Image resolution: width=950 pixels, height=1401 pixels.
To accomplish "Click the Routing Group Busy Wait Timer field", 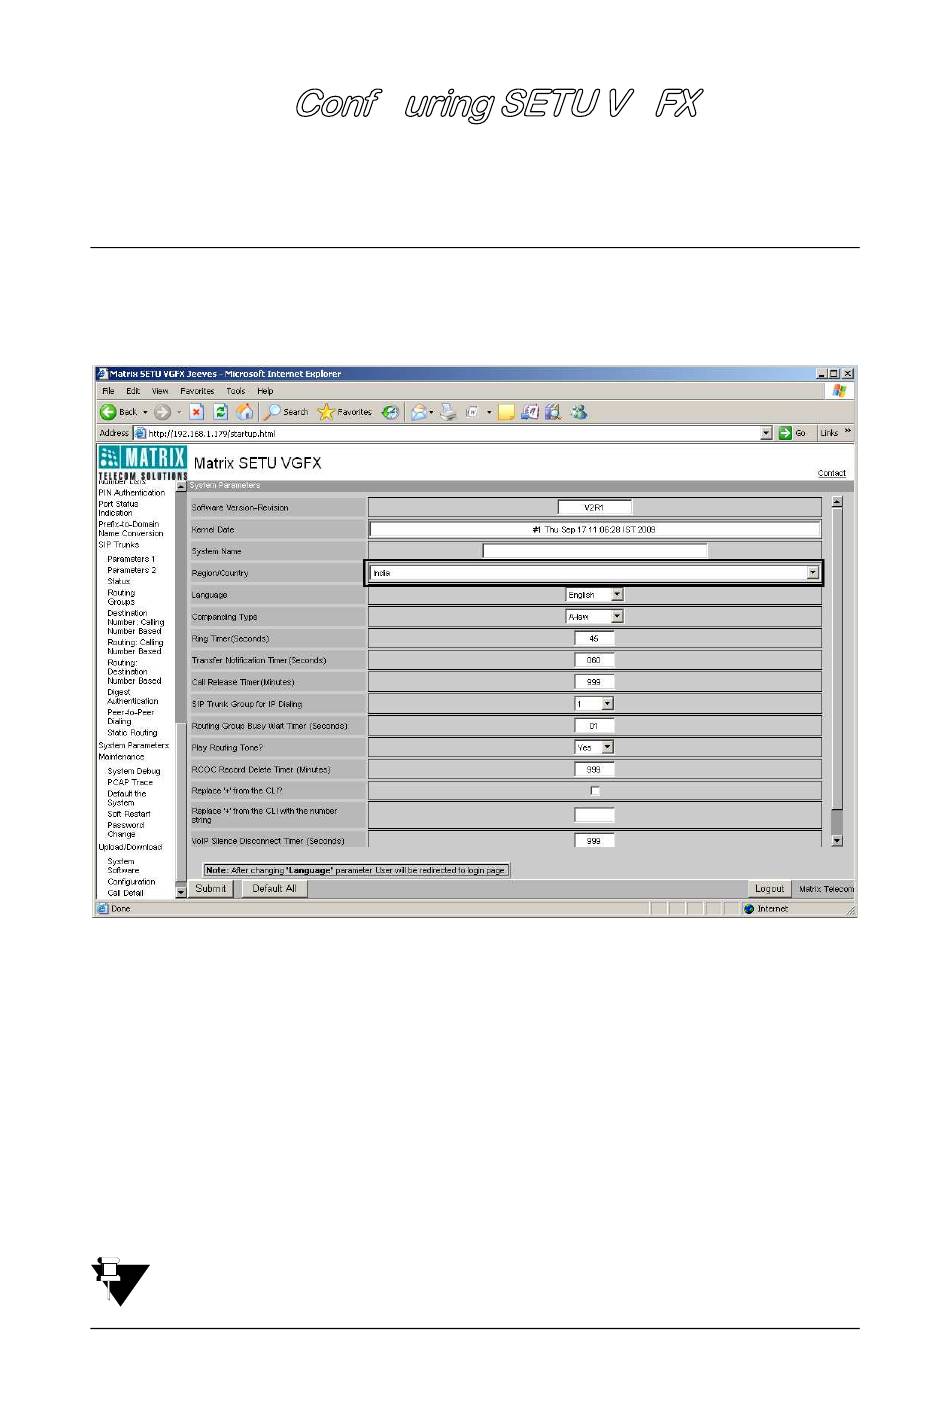I will [x=594, y=726].
